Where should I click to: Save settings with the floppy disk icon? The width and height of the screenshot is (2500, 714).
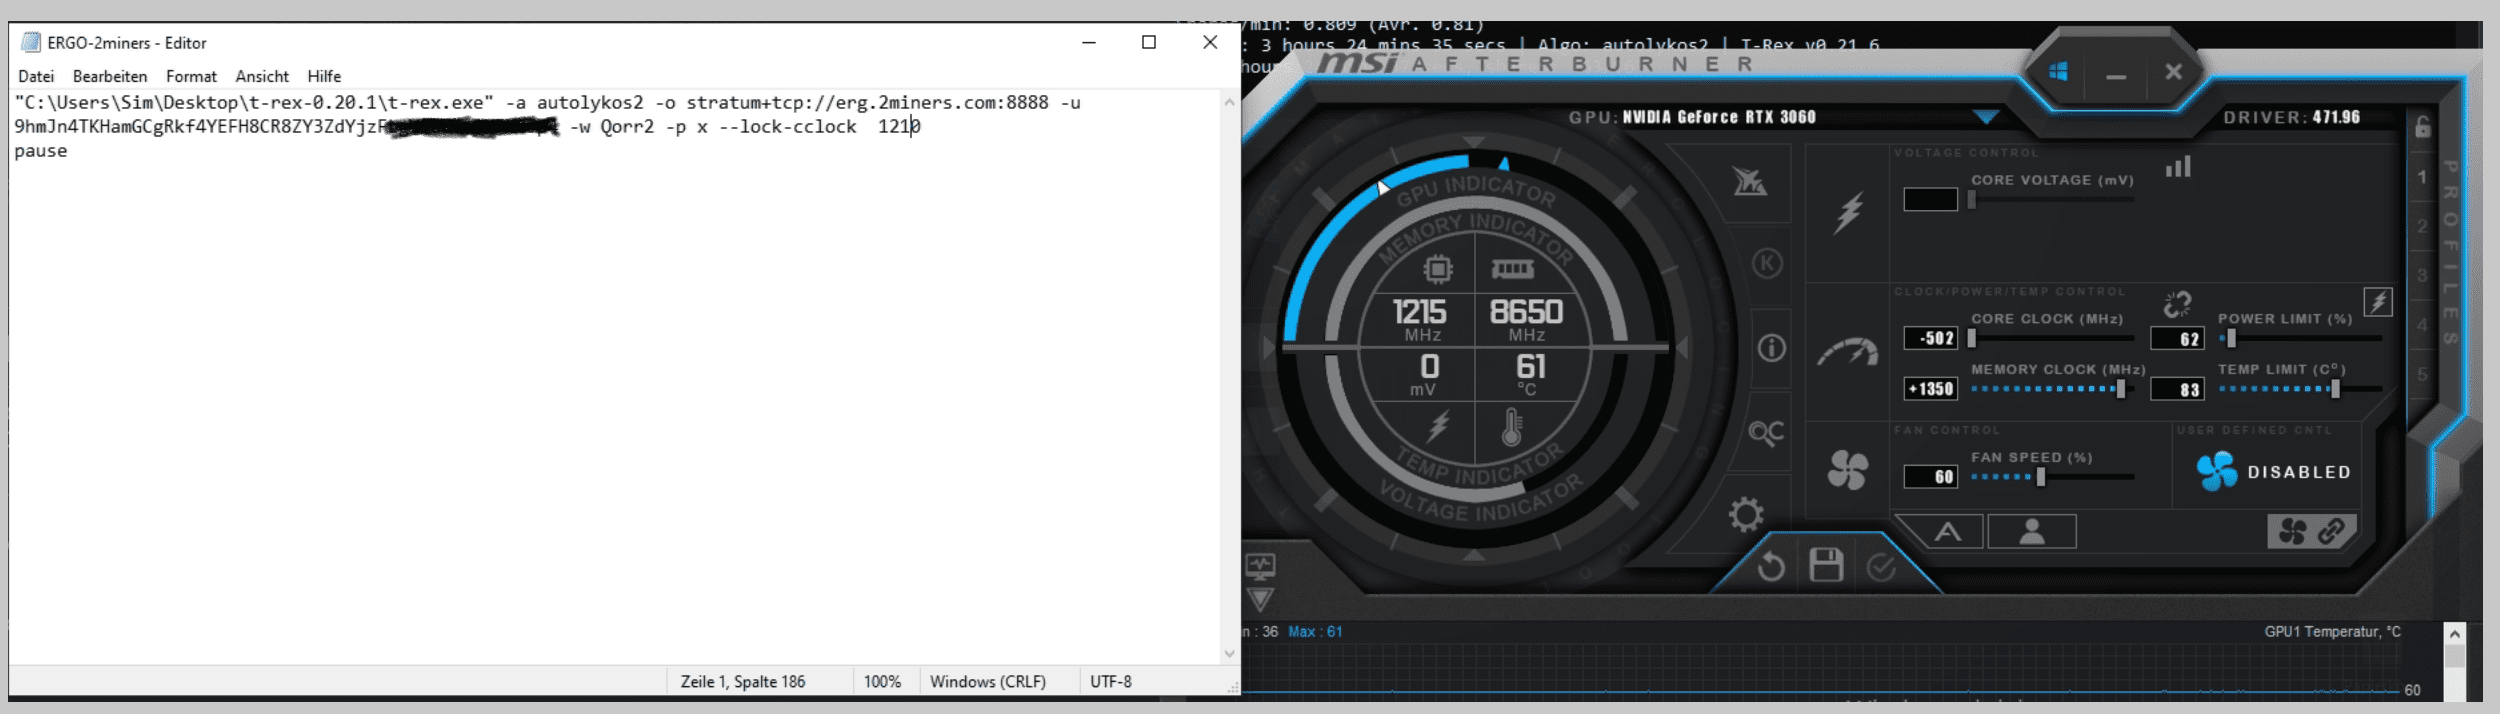point(1826,565)
